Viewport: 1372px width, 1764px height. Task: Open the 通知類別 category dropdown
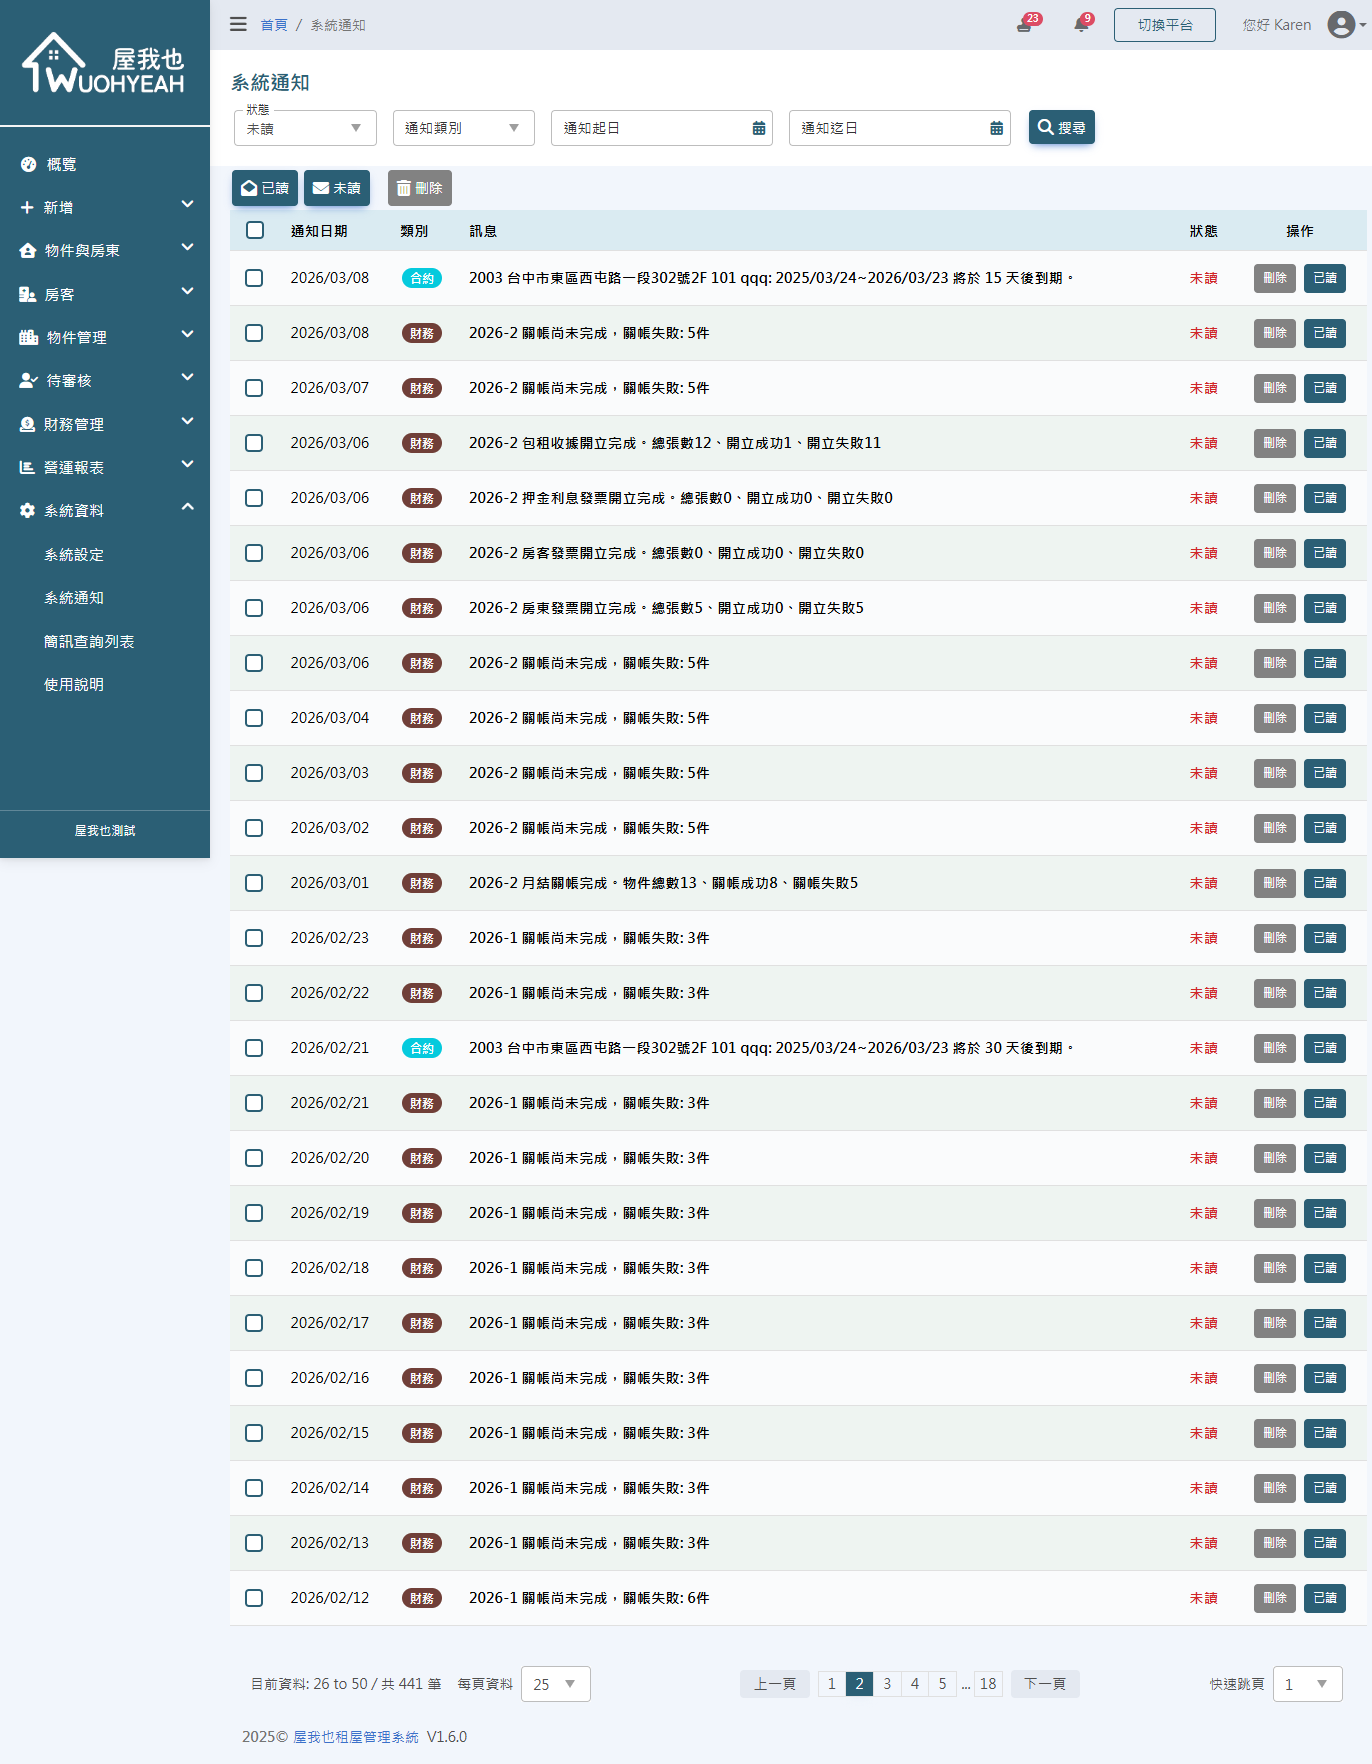(x=463, y=128)
